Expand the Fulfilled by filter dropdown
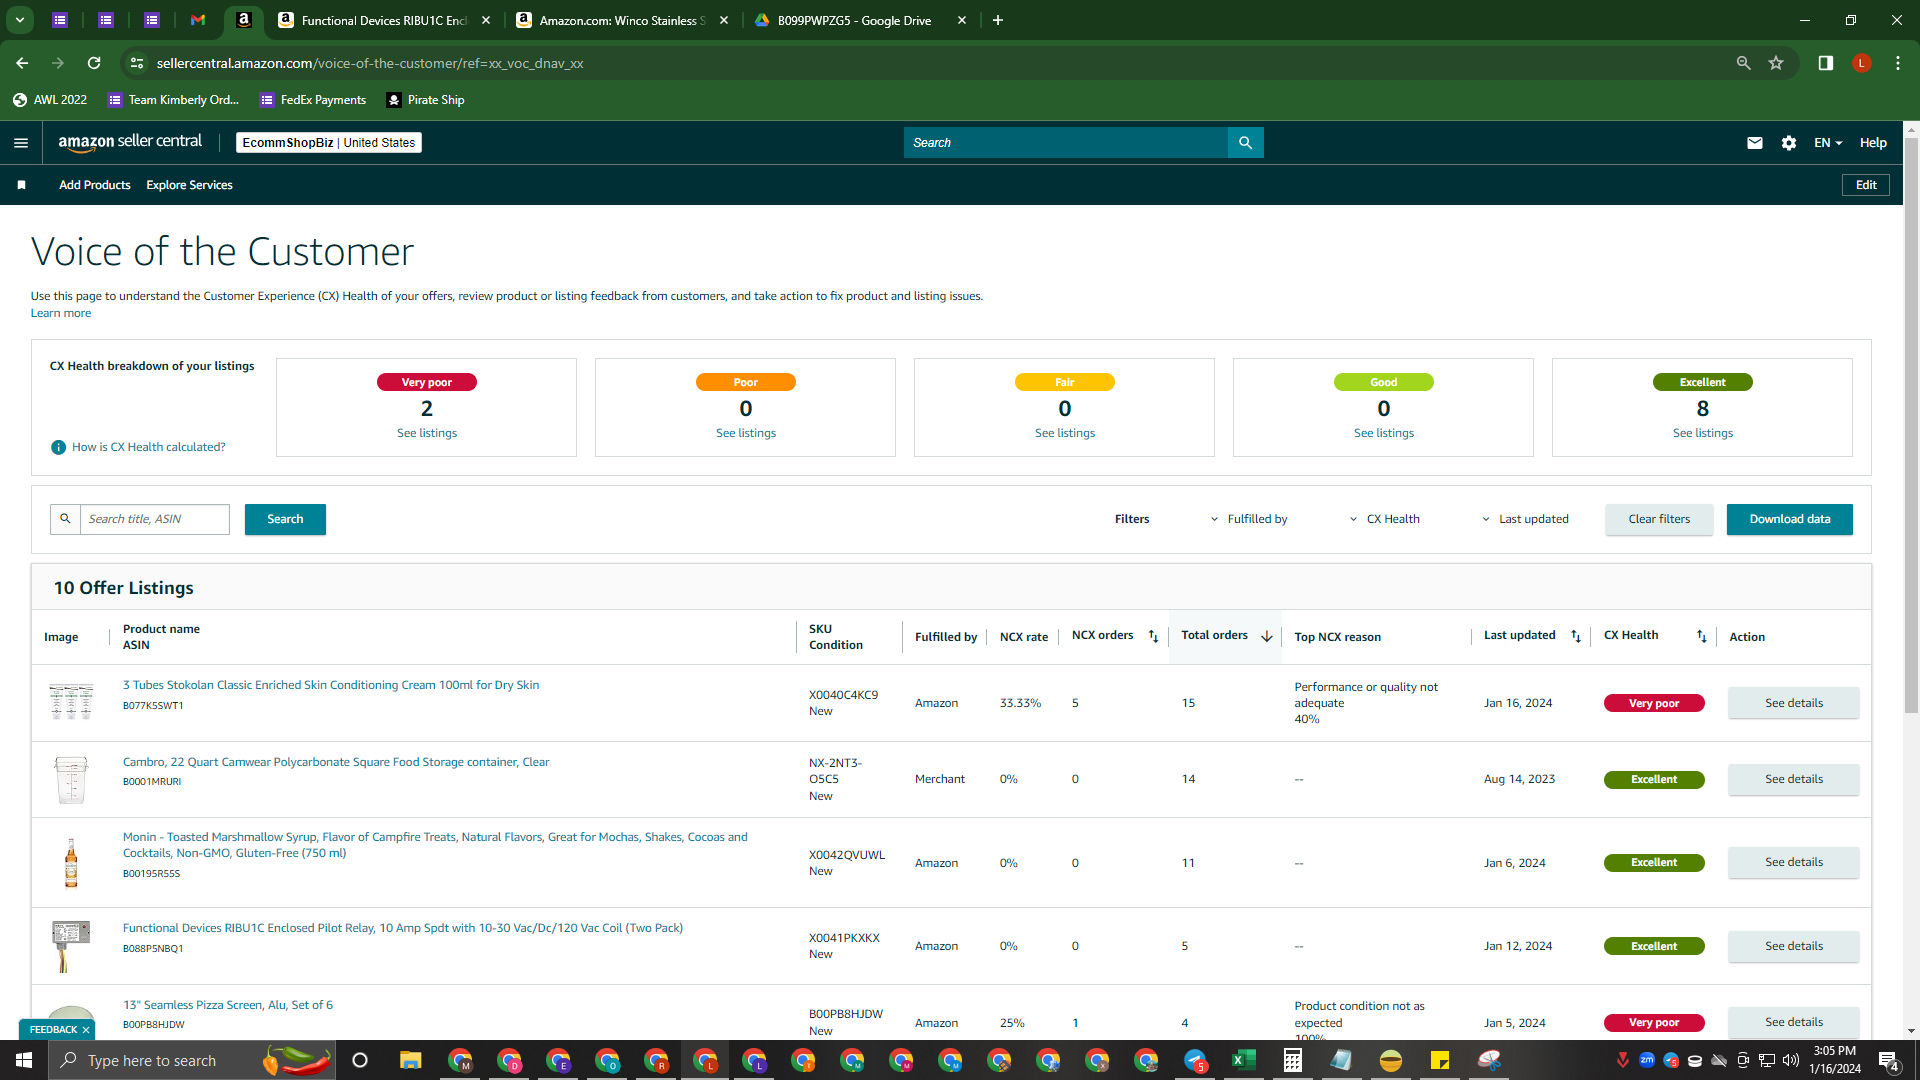Screen dimensions: 1920x1080 point(1249,519)
